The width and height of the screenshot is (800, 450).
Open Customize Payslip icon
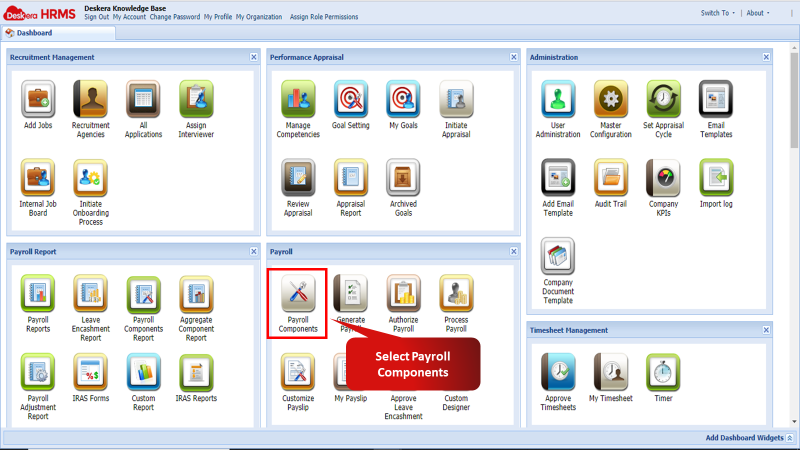tap(298, 371)
